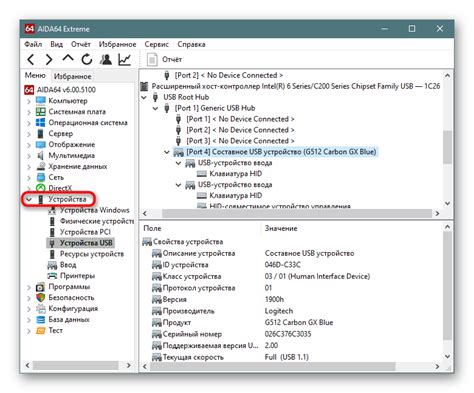Expand the Системная плата tree node
Image resolution: width=474 pixels, height=393 pixels.
click(29, 112)
